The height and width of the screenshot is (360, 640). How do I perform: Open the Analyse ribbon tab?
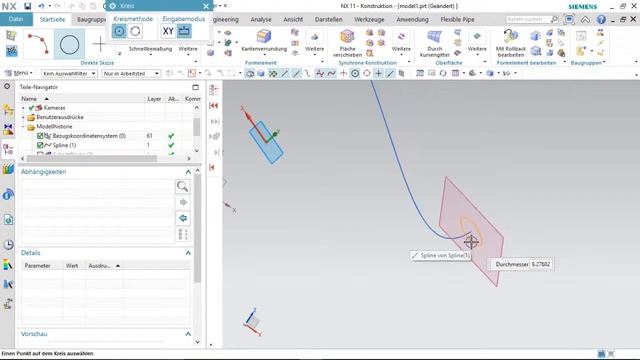(x=261, y=19)
